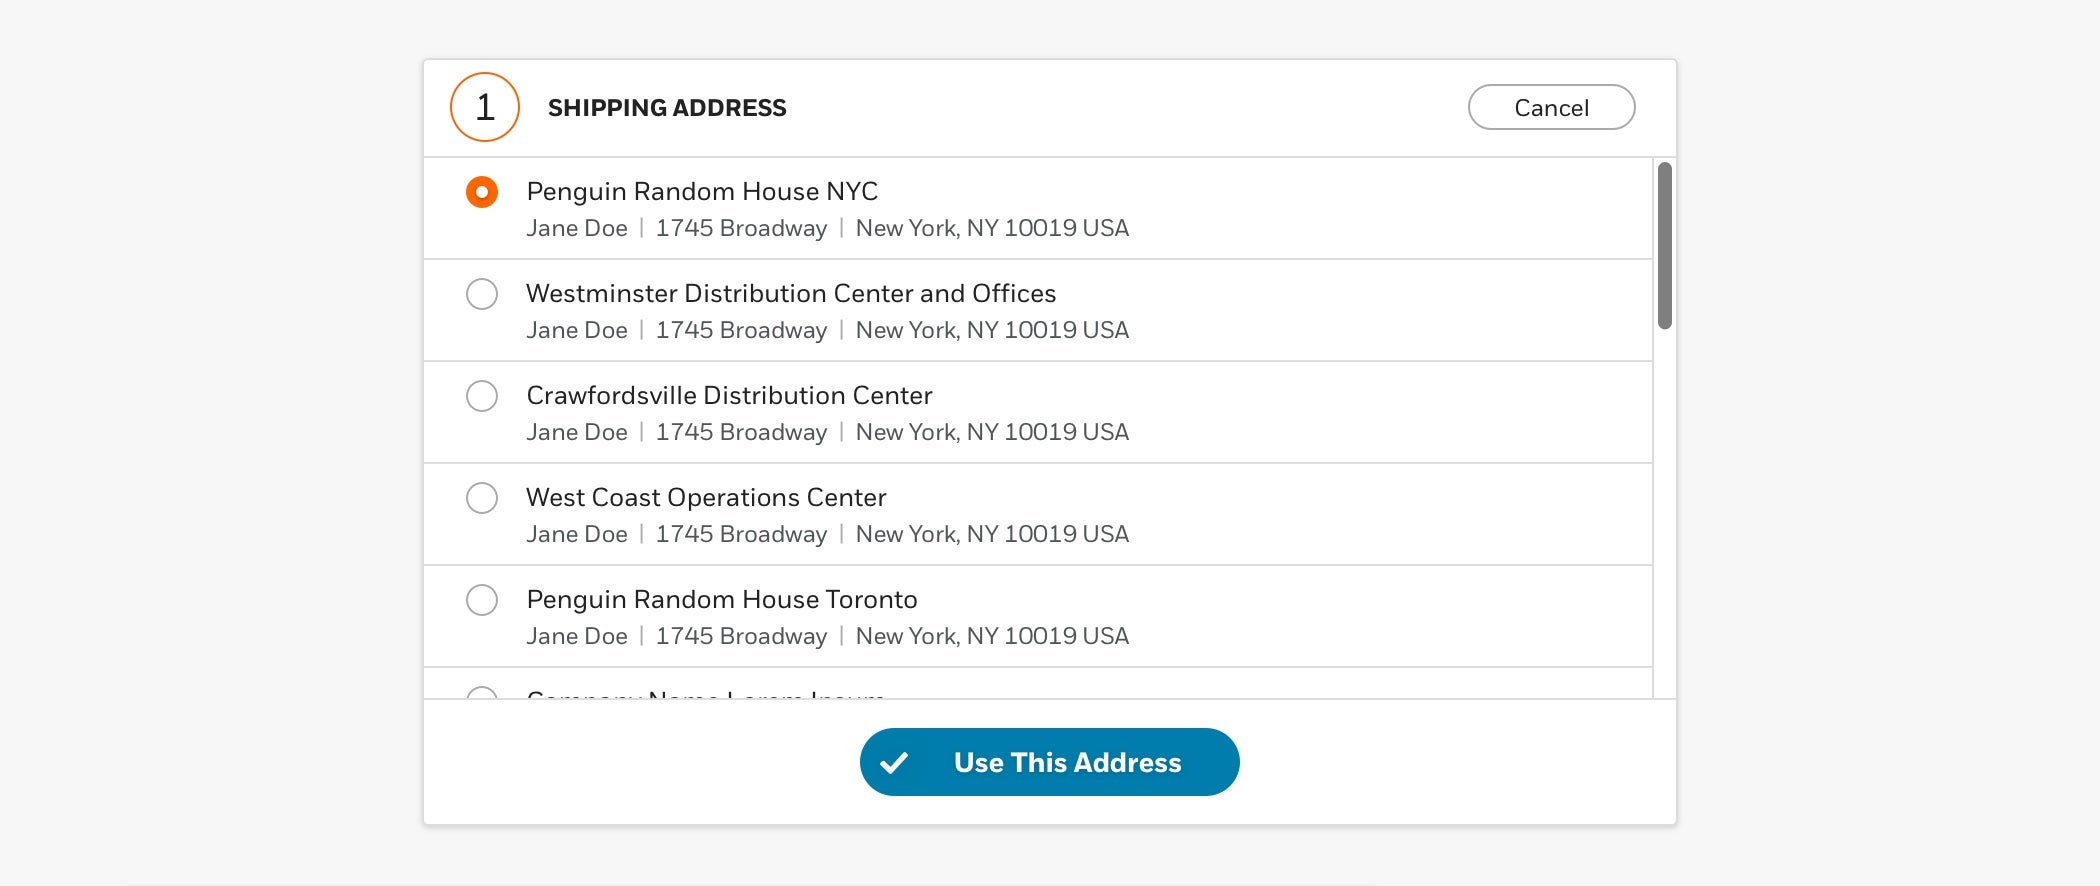Select the Penguin Random House Toronto radio button

[x=482, y=599]
